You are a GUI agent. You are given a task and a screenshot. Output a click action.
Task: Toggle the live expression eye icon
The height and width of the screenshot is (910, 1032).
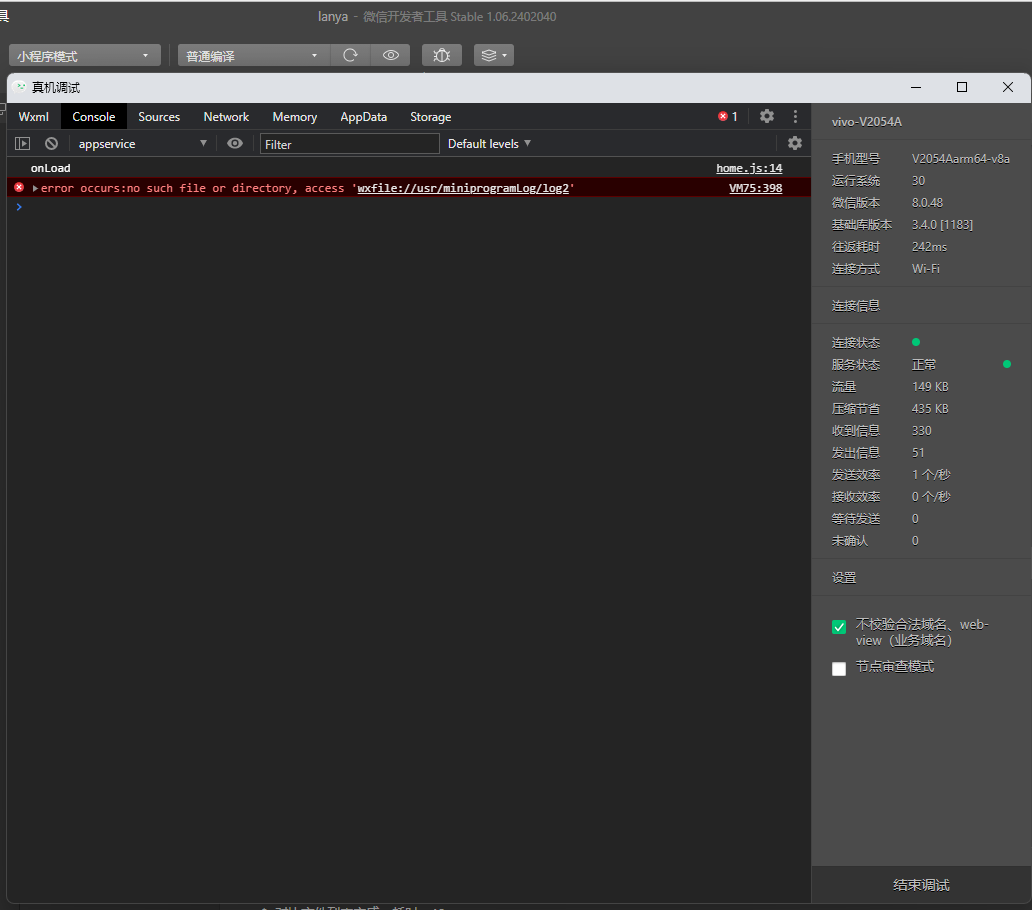click(x=235, y=143)
